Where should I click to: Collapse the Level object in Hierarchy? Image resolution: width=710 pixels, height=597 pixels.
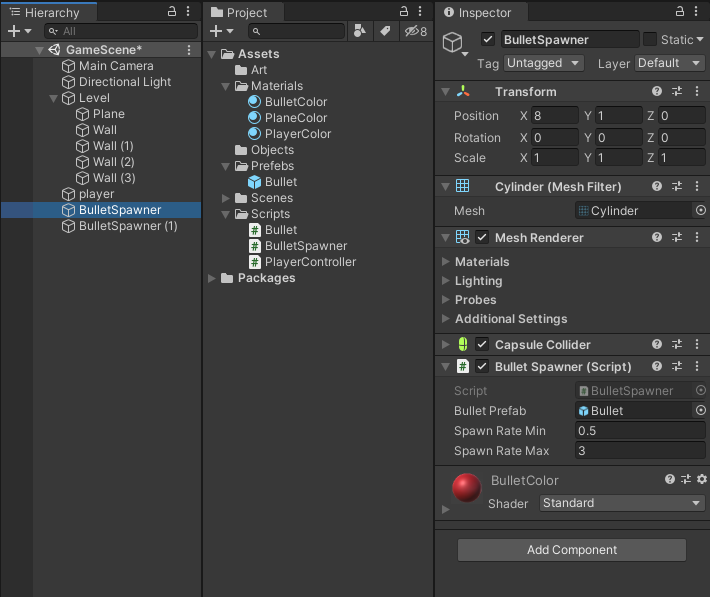[x=53, y=98]
